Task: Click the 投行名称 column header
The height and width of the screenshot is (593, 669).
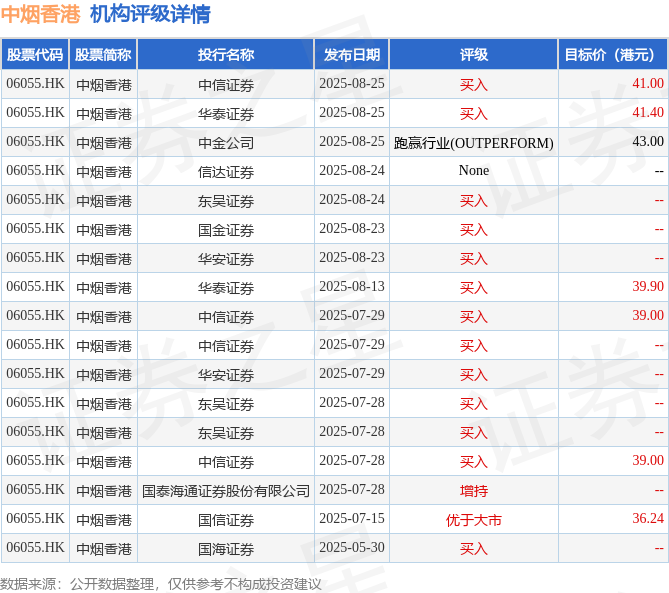Action: [226, 55]
